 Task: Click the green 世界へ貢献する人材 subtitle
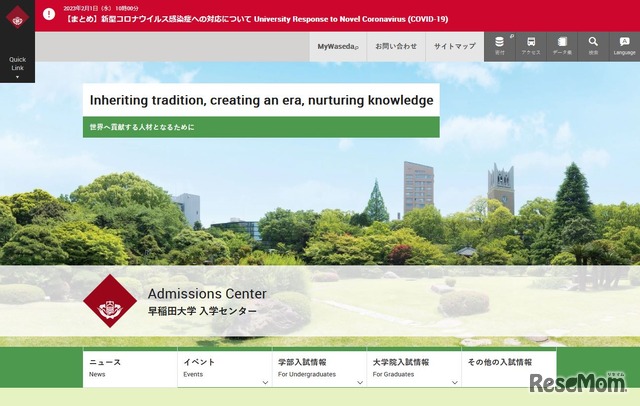pyautogui.click(x=261, y=127)
